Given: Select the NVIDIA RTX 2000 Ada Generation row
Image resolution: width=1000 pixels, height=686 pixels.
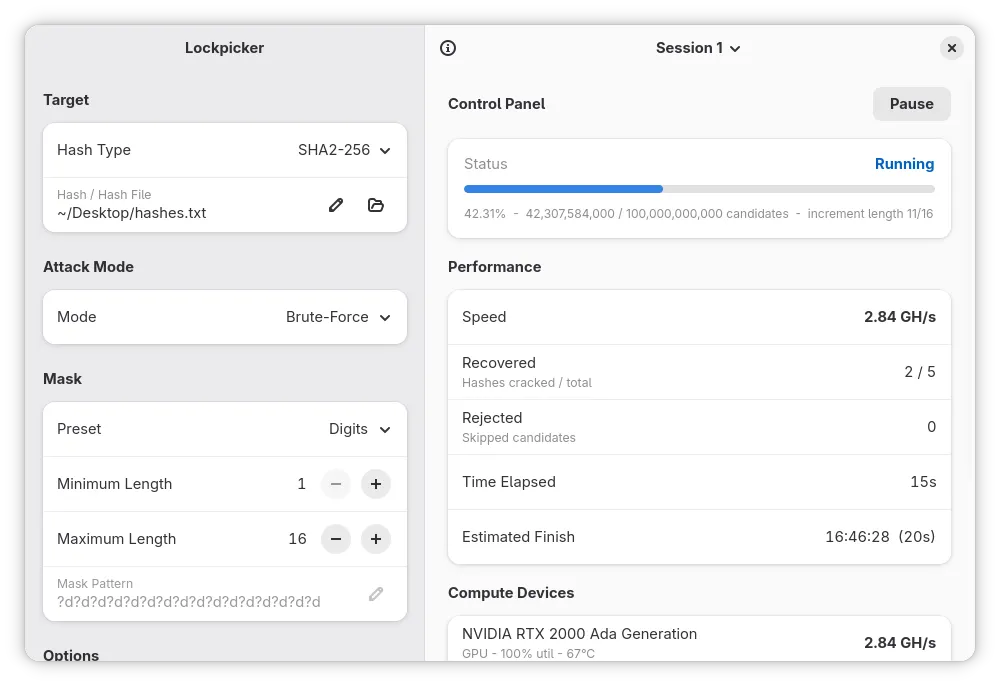Looking at the screenshot, I should click(699, 639).
